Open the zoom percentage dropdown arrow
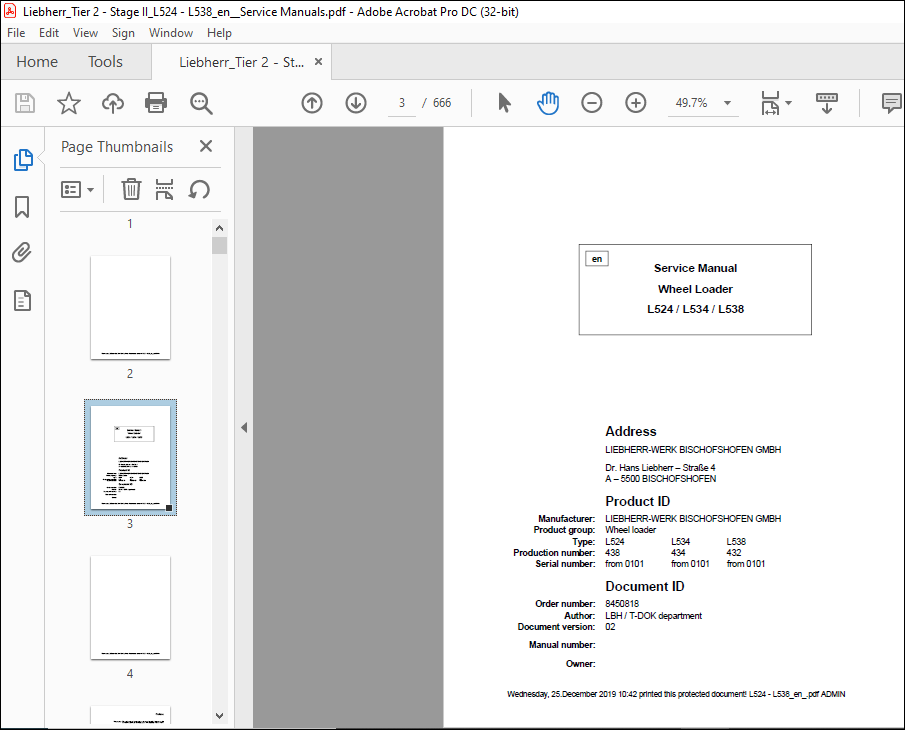 pos(727,103)
